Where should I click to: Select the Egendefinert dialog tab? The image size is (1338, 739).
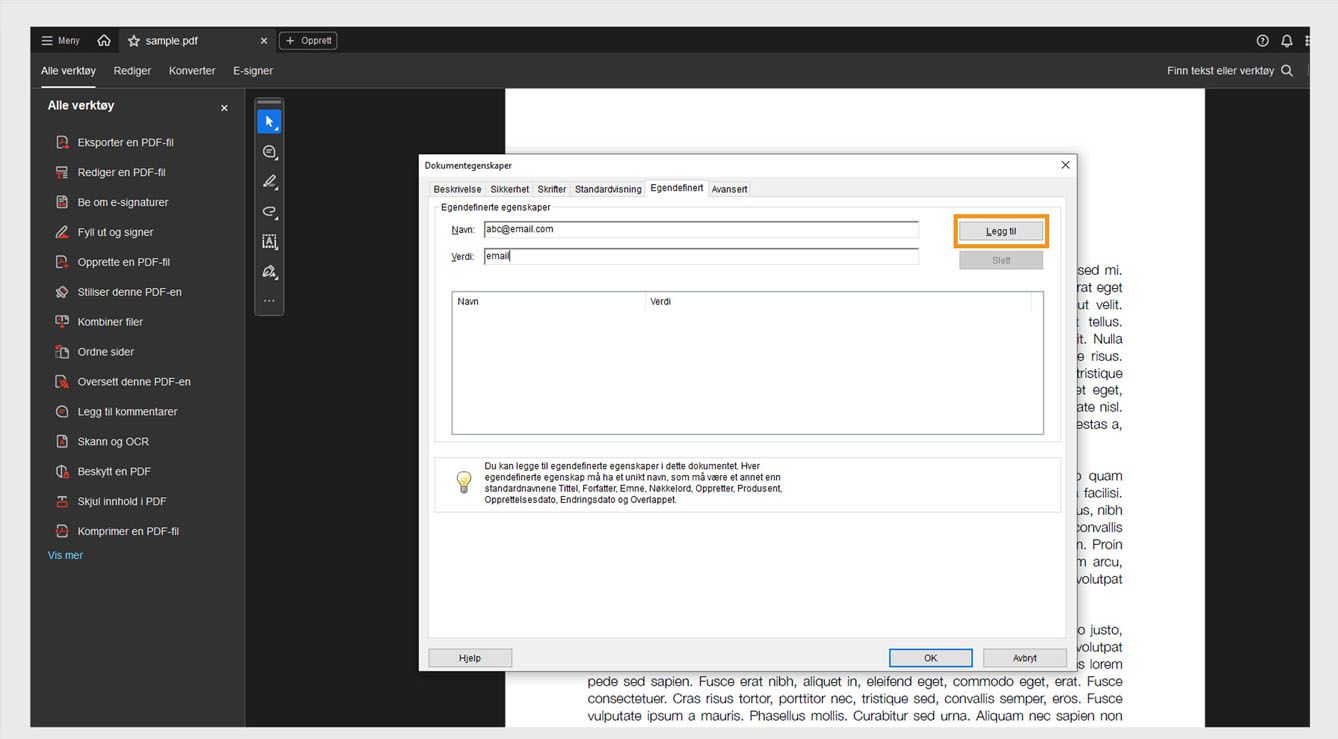tap(677, 188)
